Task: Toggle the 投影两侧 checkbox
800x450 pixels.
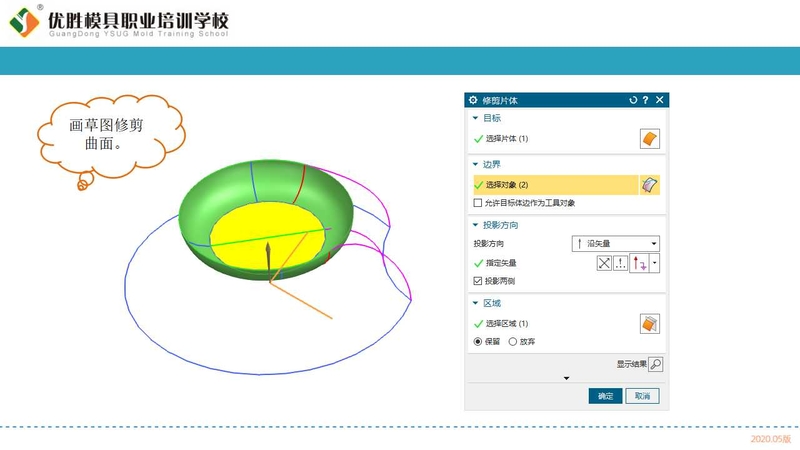Action: [478, 281]
